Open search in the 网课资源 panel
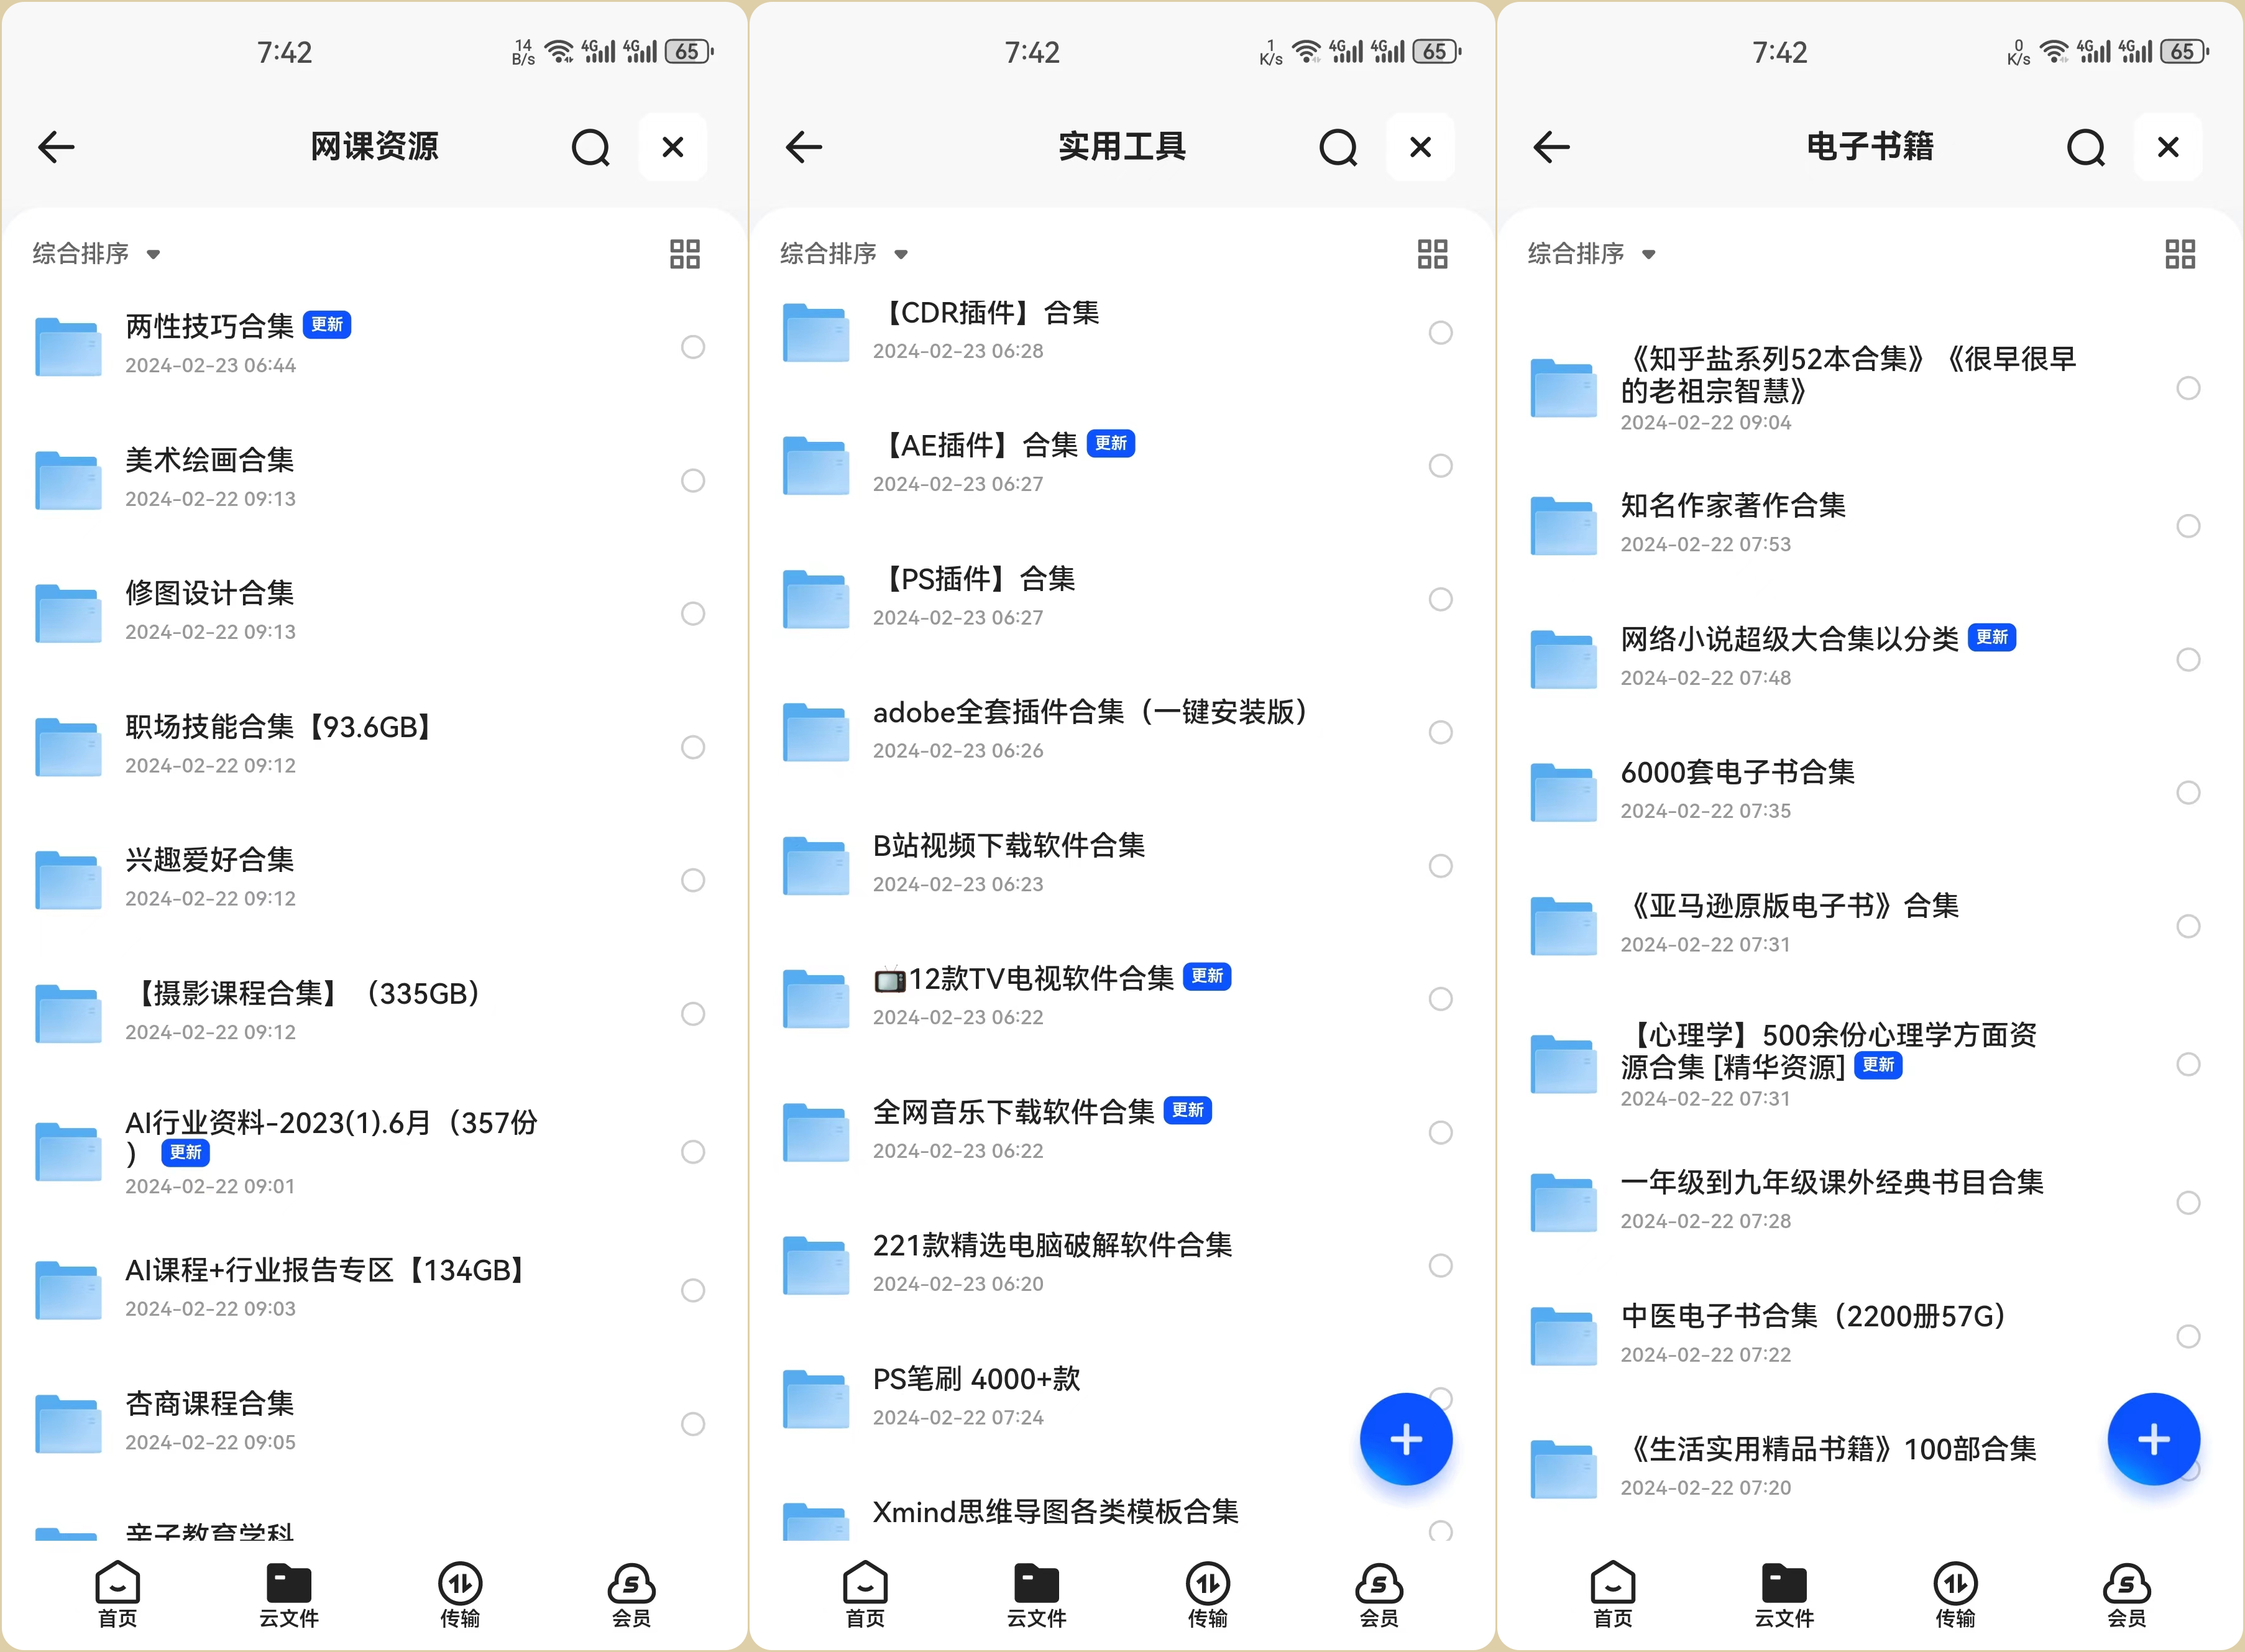 pos(591,148)
